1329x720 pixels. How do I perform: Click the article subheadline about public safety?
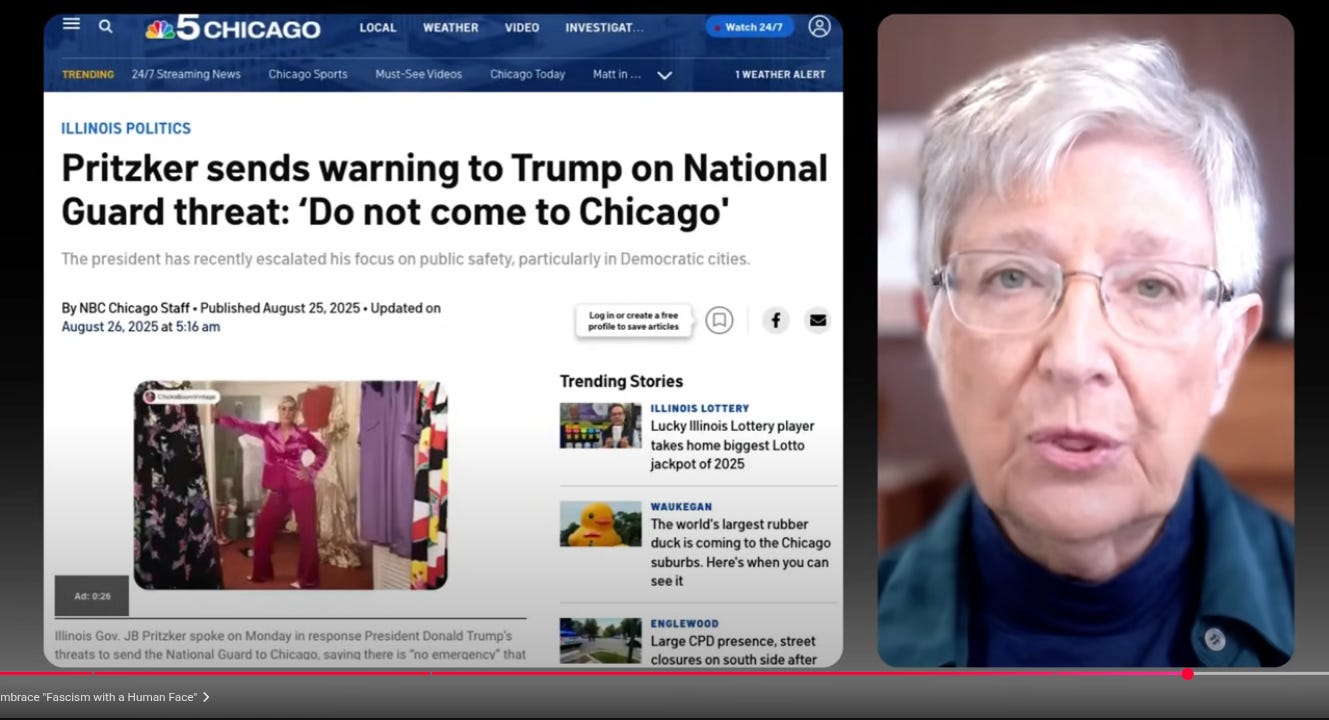[x=405, y=259]
